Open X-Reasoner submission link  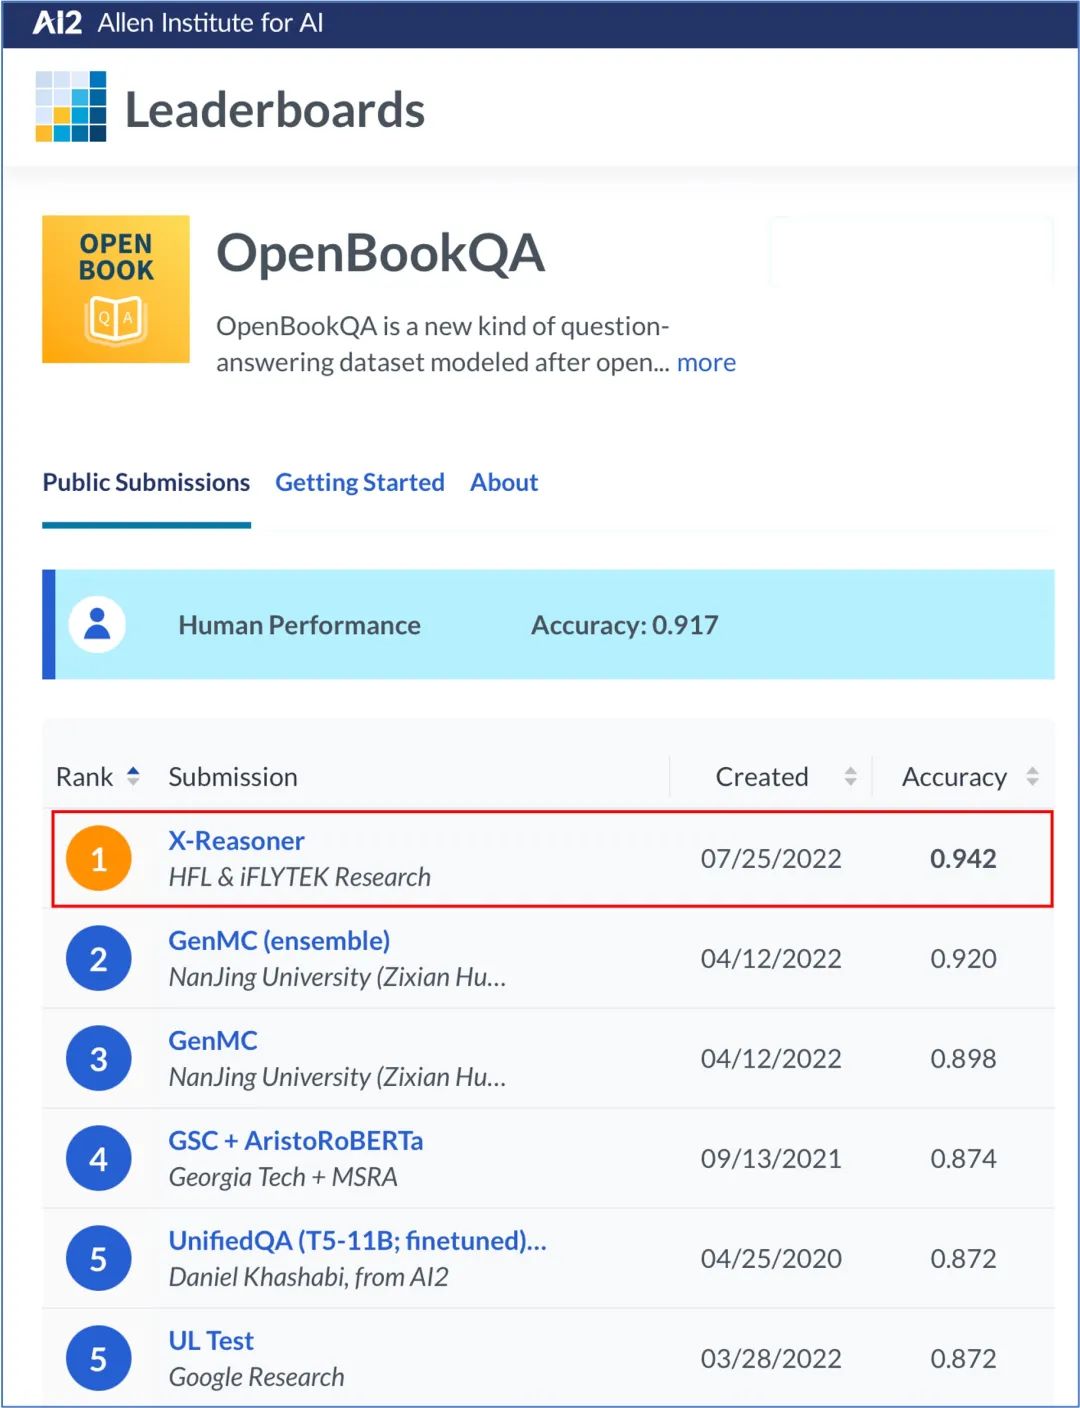(x=236, y=841)
